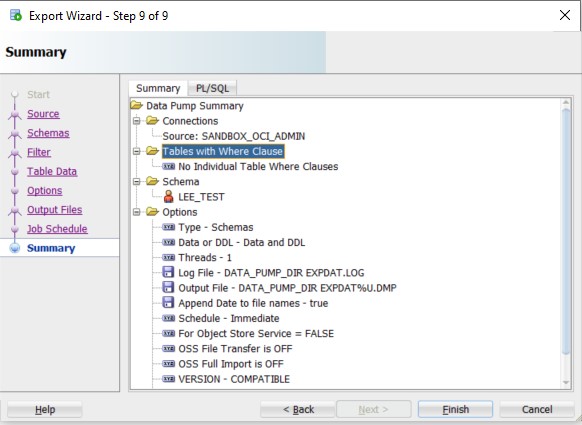Collapse the Connections tree node
582x425 pixels.
pos(137,121)
